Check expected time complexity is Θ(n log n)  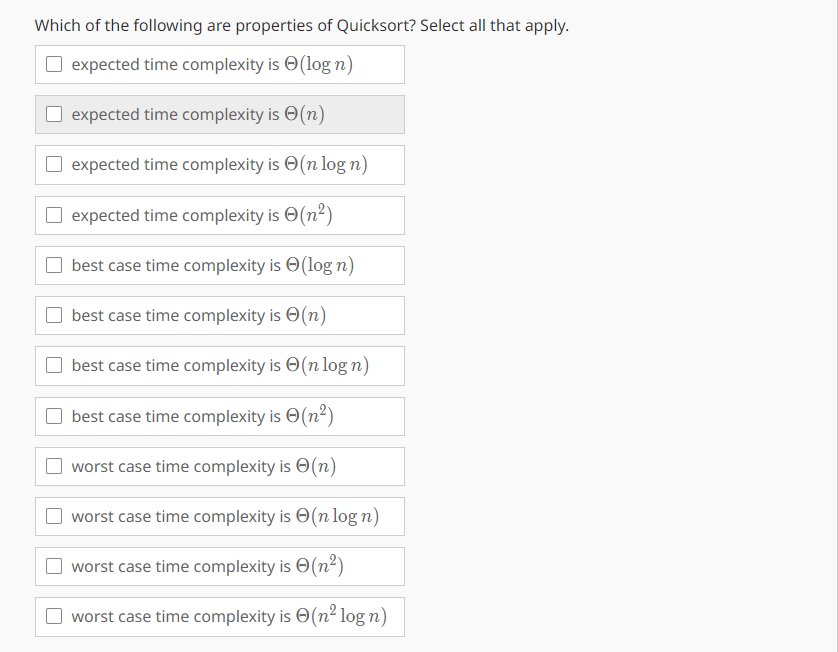tap(54, 164)
